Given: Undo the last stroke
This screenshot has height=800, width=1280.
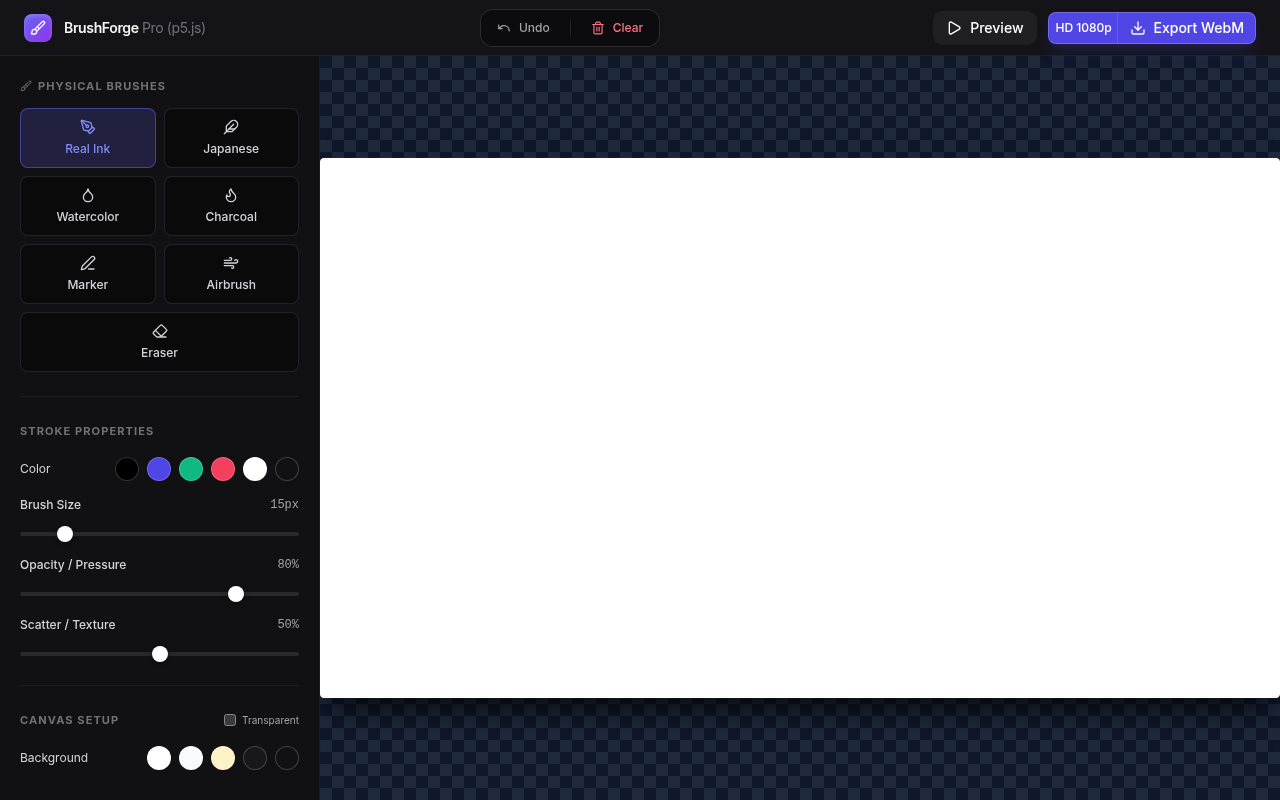Looking at the screenshot, I should pos(523,28).
